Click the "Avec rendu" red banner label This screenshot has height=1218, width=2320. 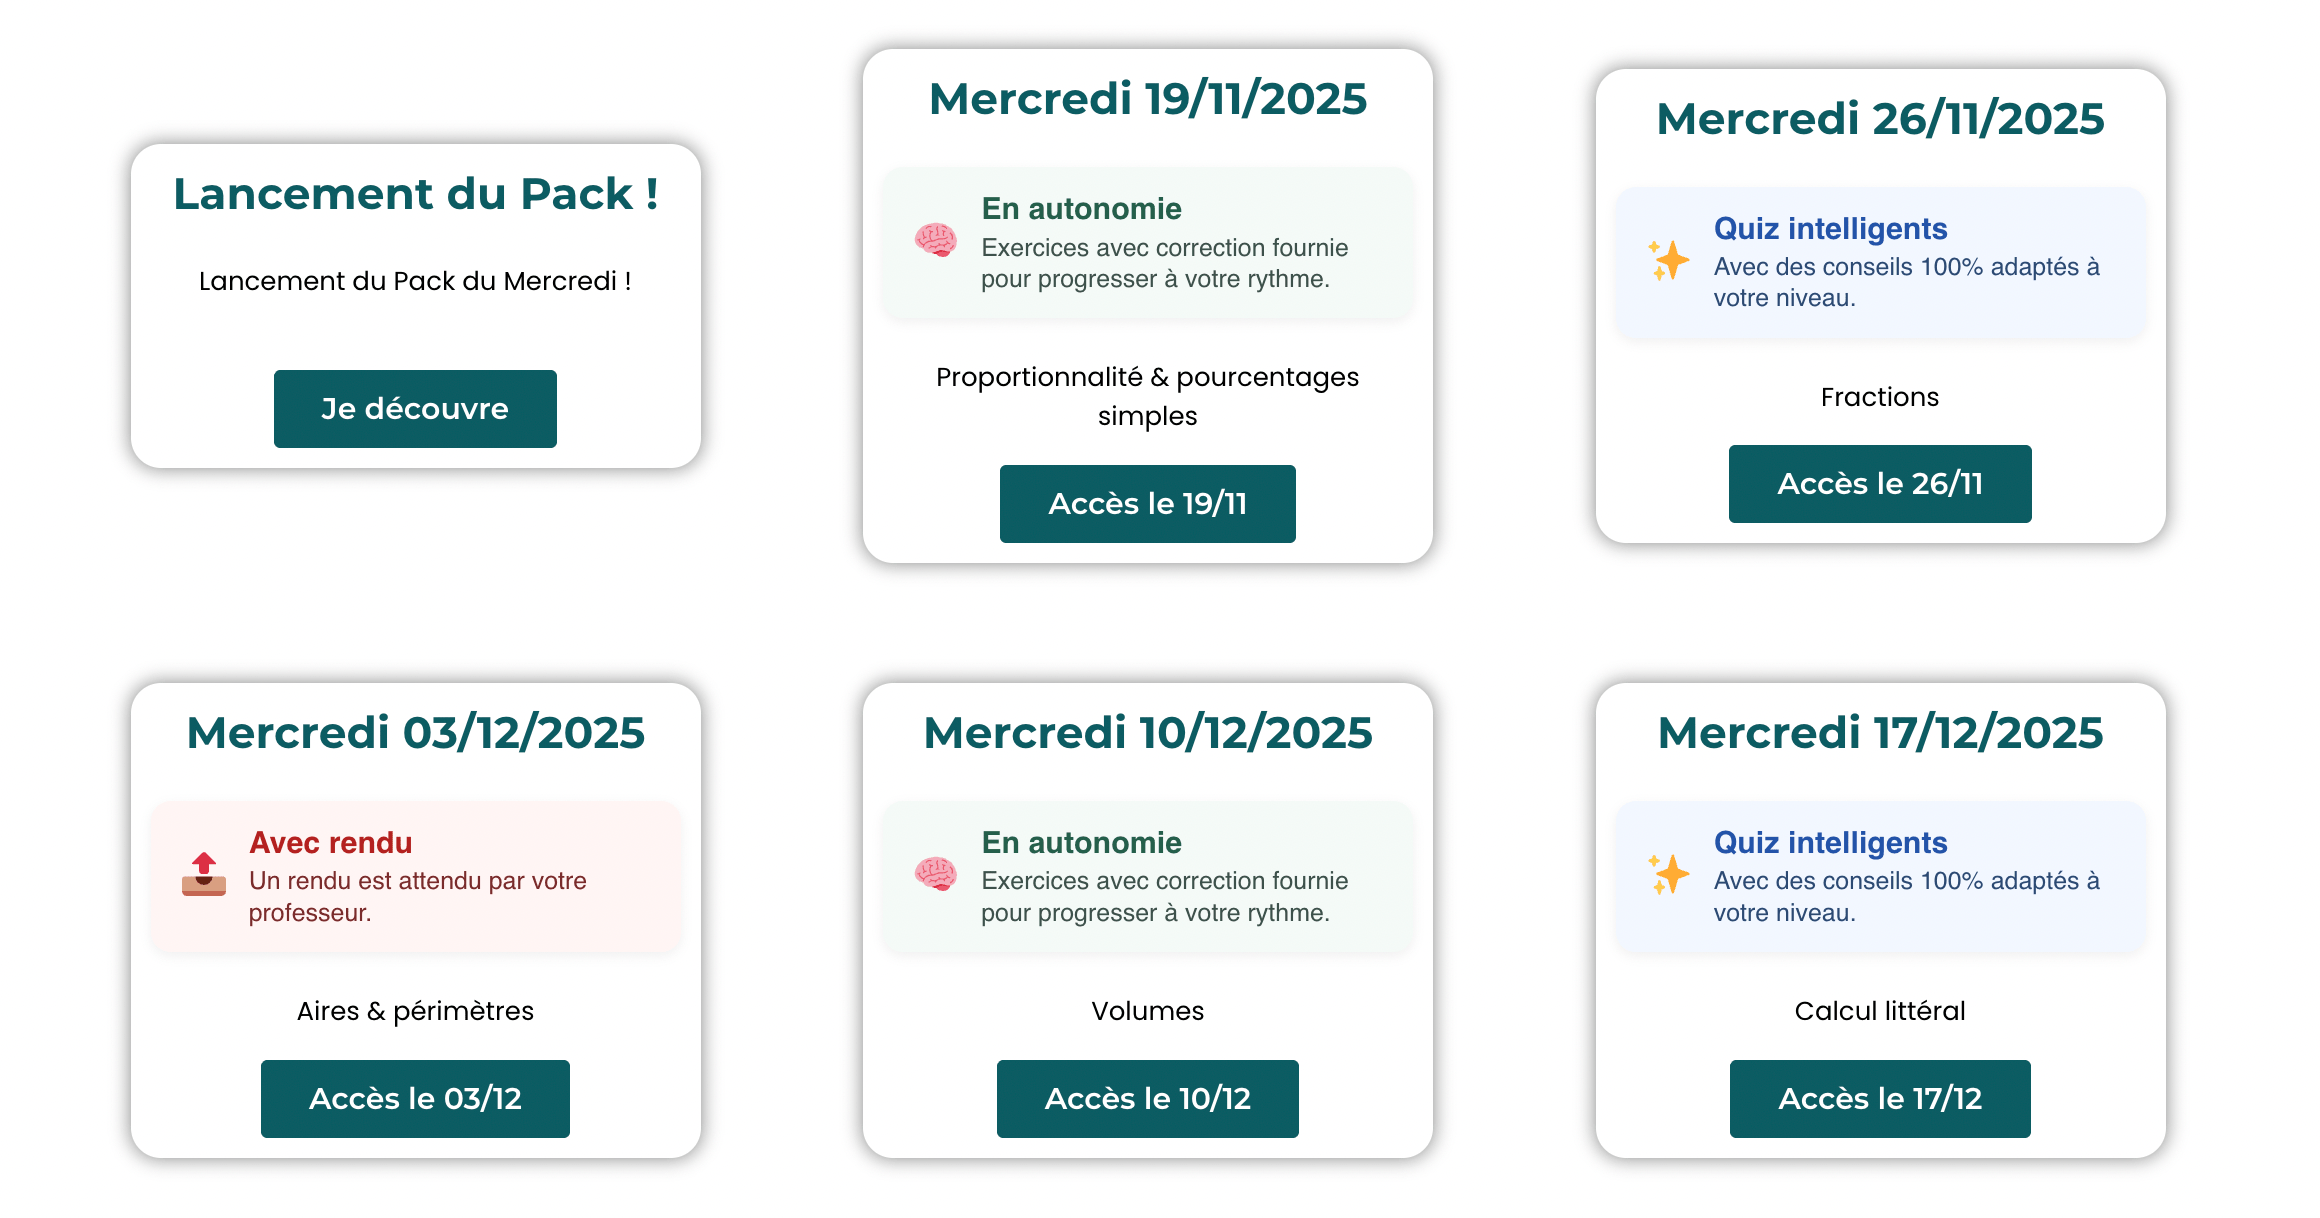point(330,843)
